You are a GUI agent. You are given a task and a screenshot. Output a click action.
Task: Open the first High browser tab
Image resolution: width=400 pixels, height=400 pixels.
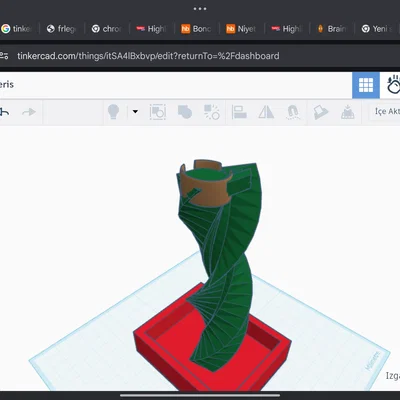(151, 29)
